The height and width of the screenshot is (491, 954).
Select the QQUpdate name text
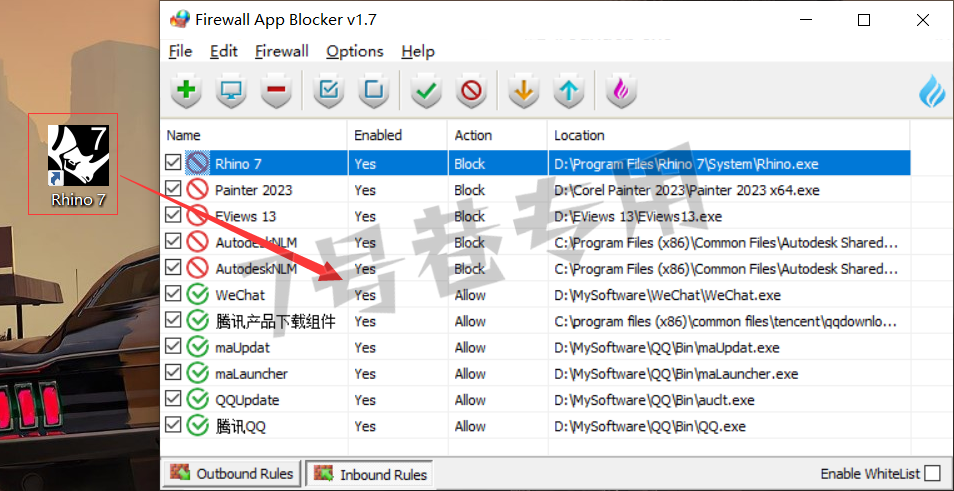pos(247,400)
